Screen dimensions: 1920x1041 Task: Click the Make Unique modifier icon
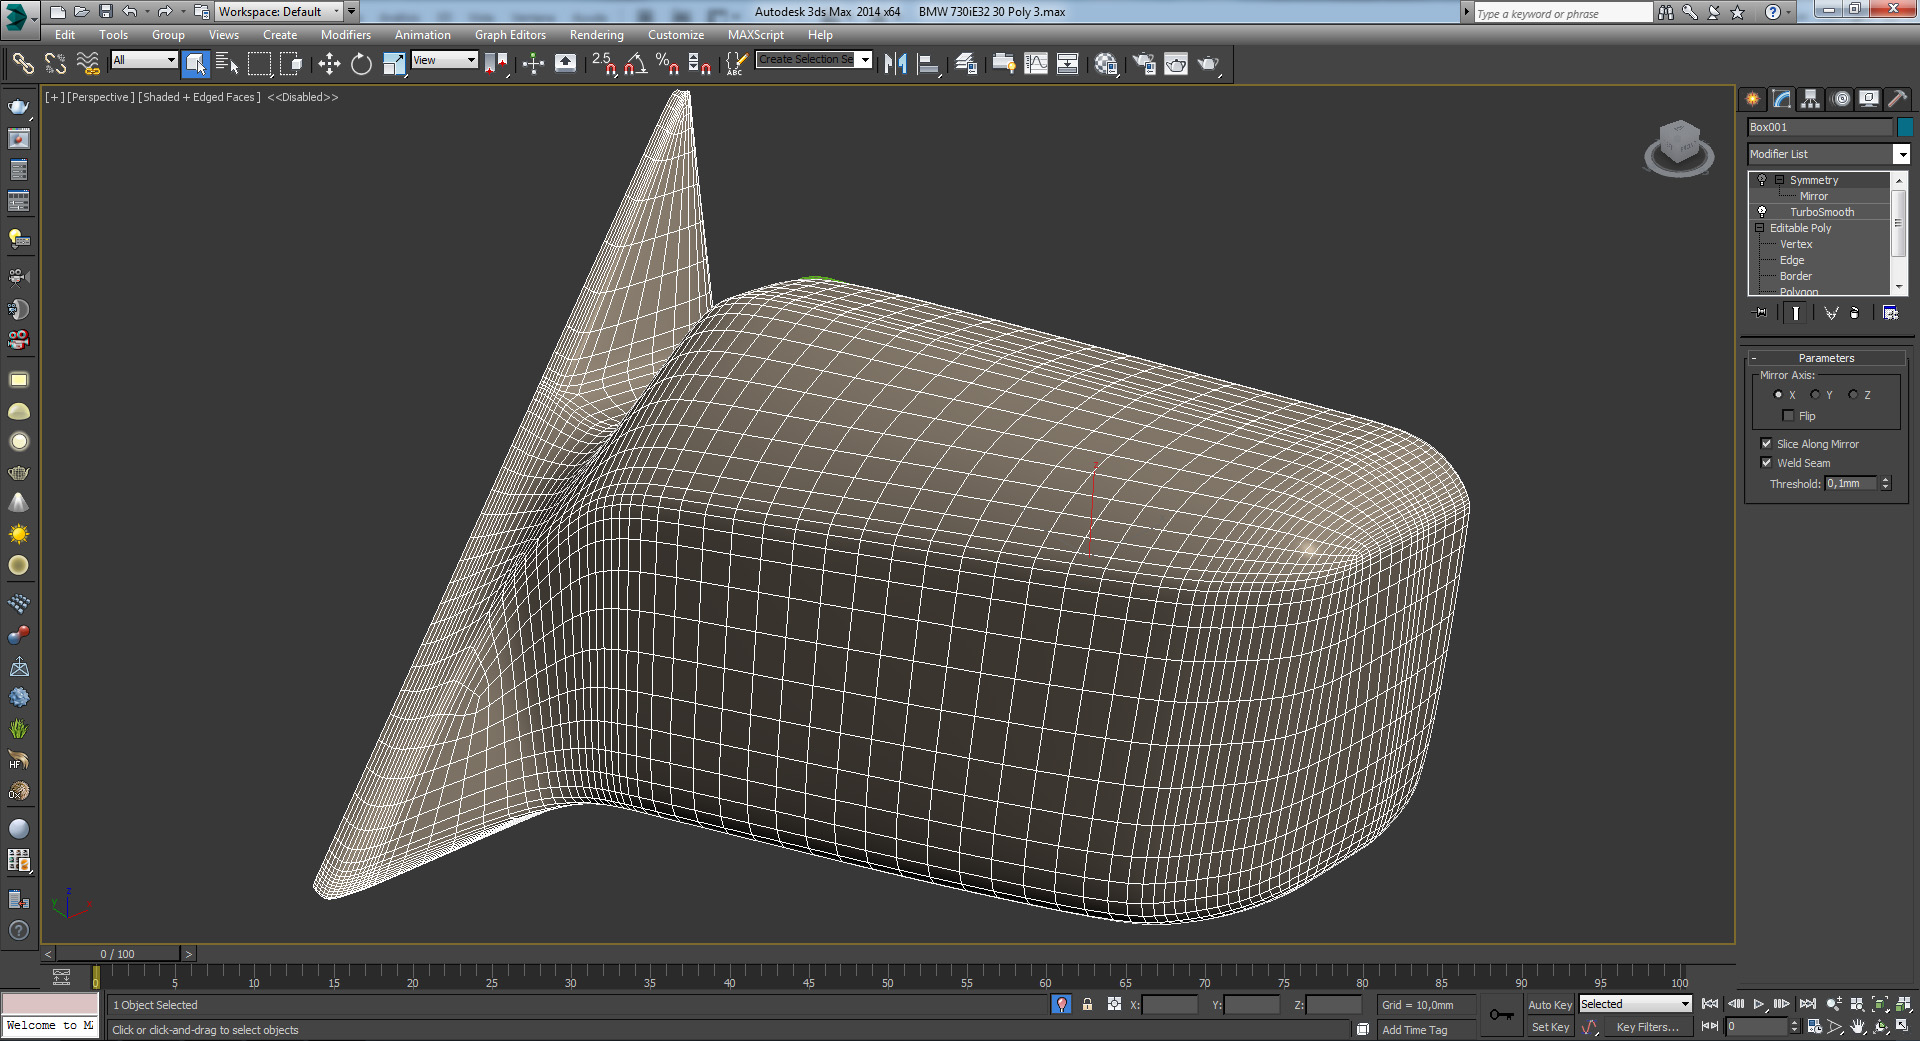click(x=1831, y=313)
